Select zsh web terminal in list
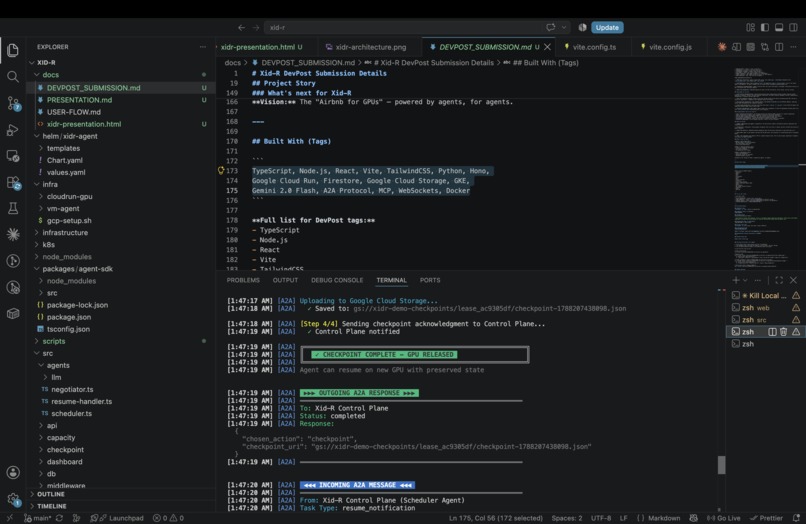Image resolution: width=806 pixels, height=524 pixels. point(765,308)
